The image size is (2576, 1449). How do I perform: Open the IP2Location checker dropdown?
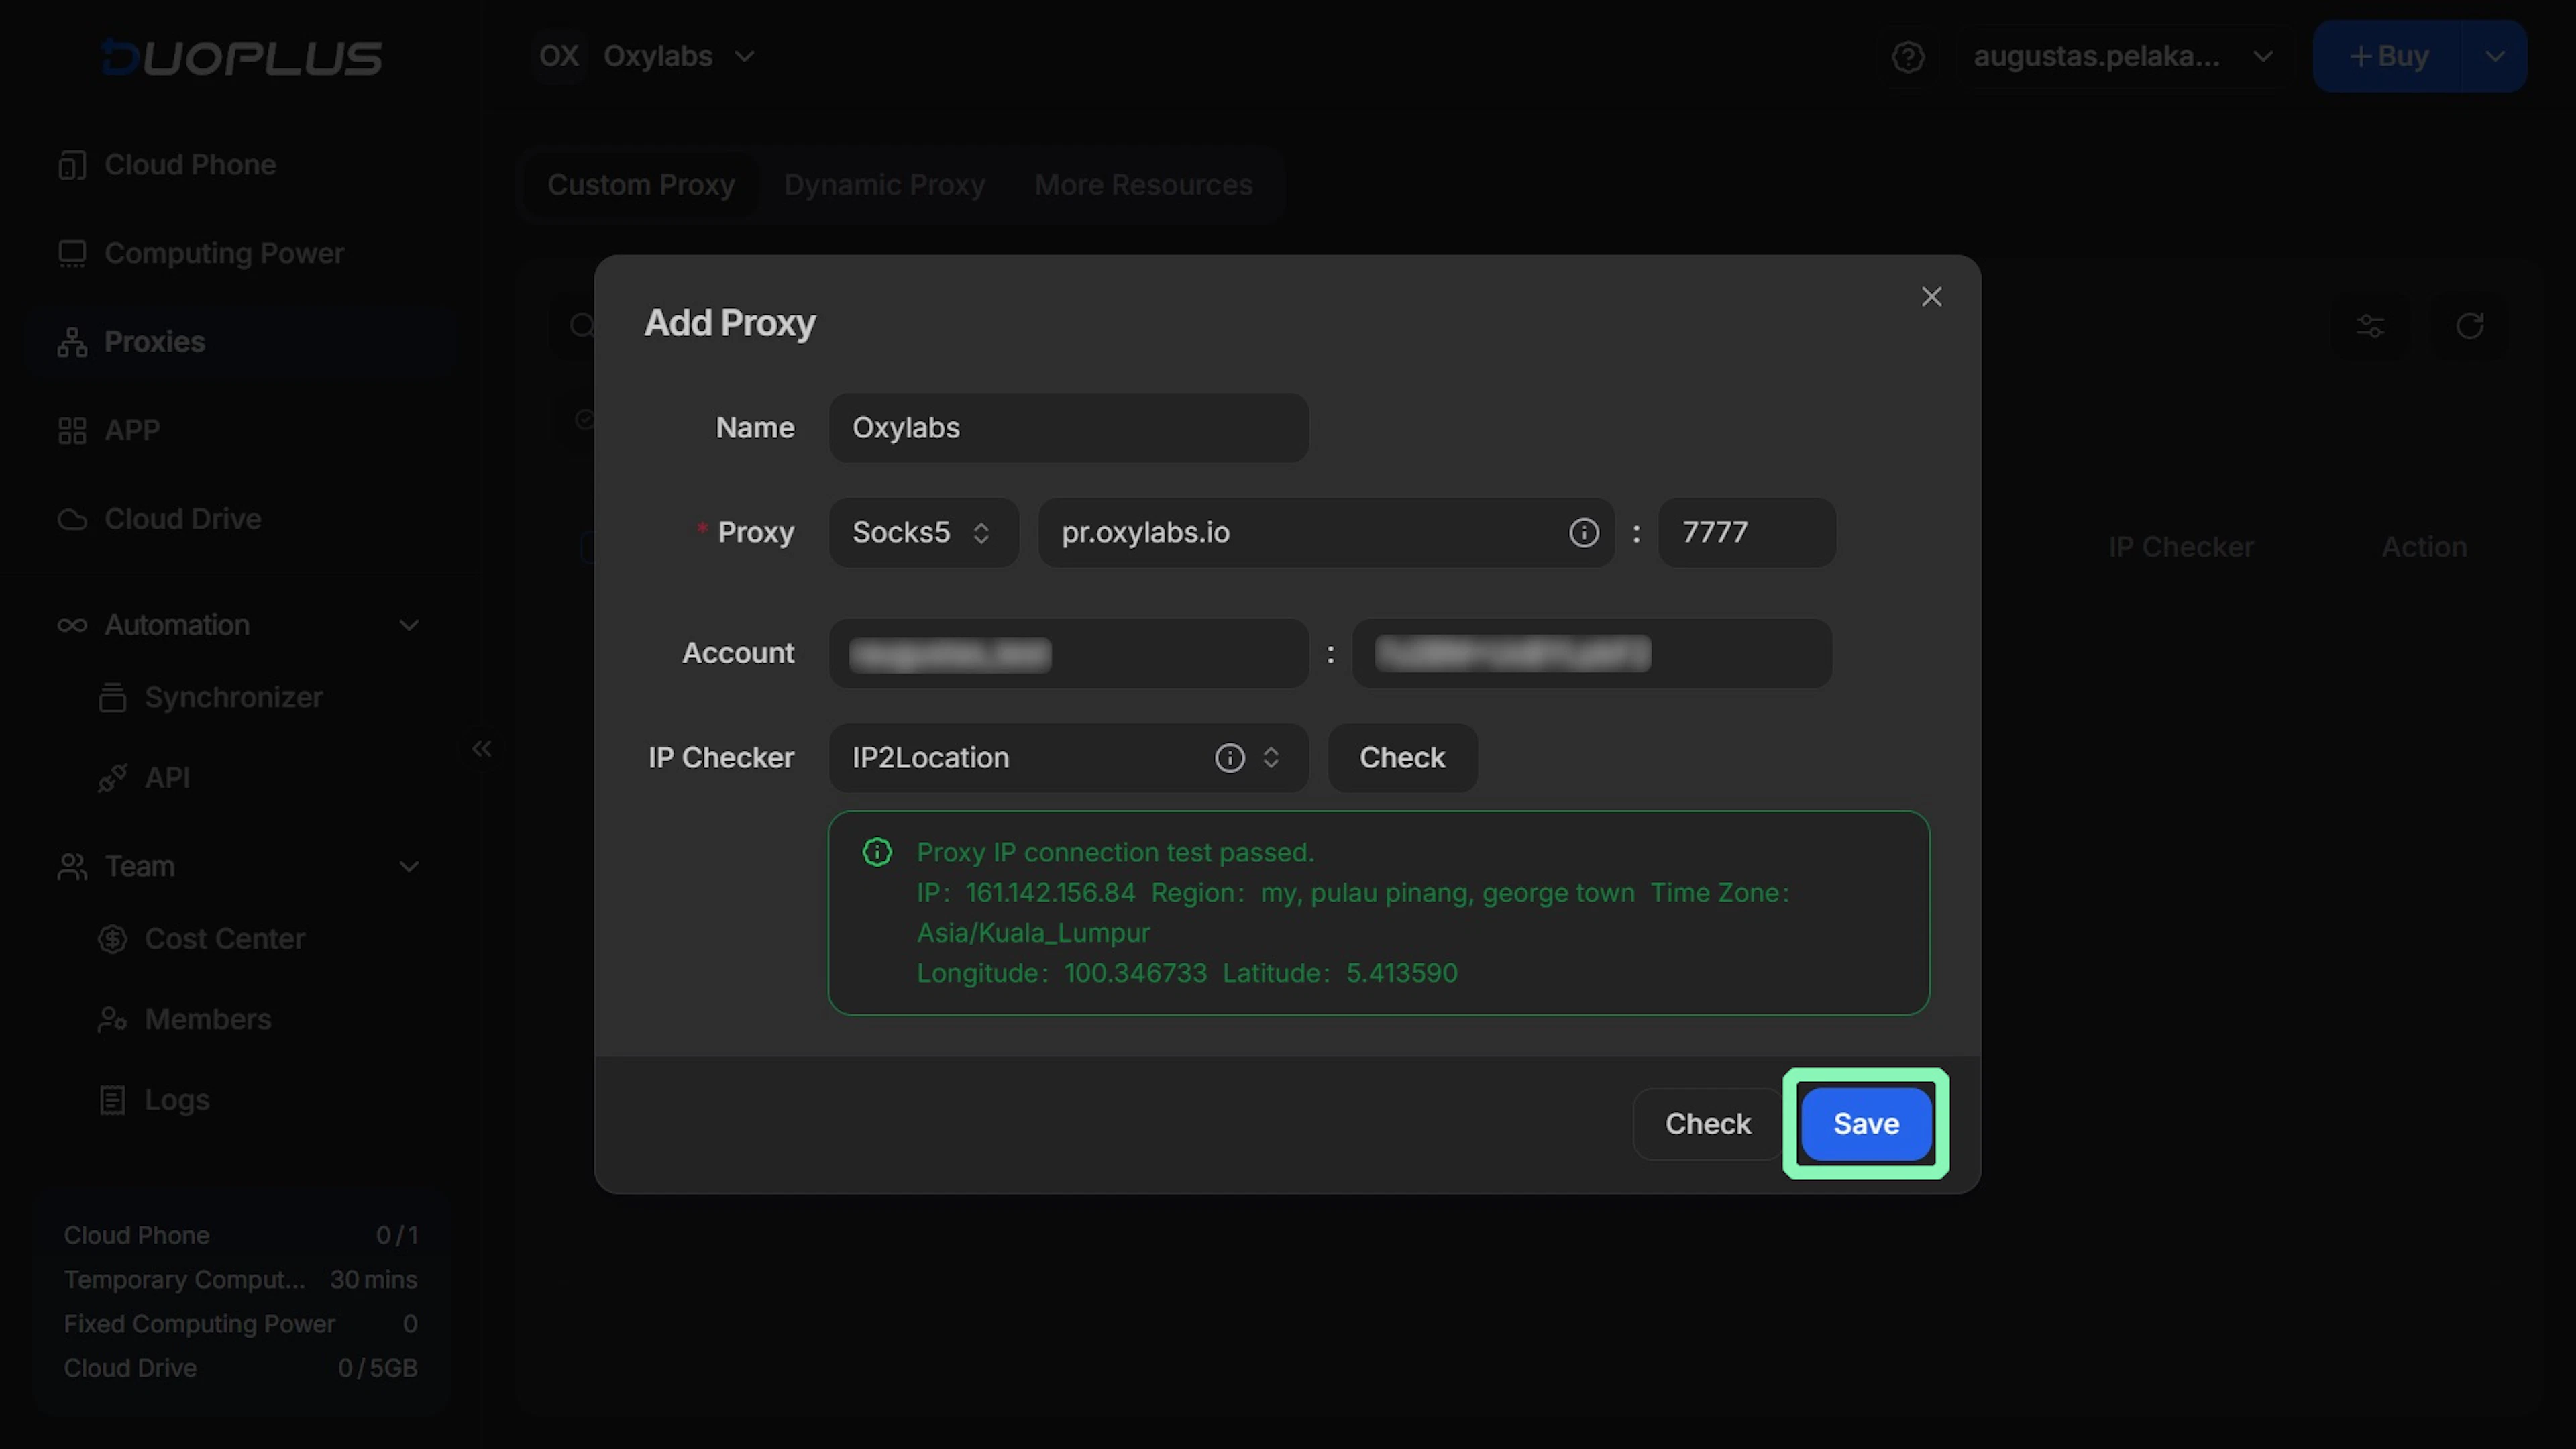pyautogui.click(x=1068, y=758)
